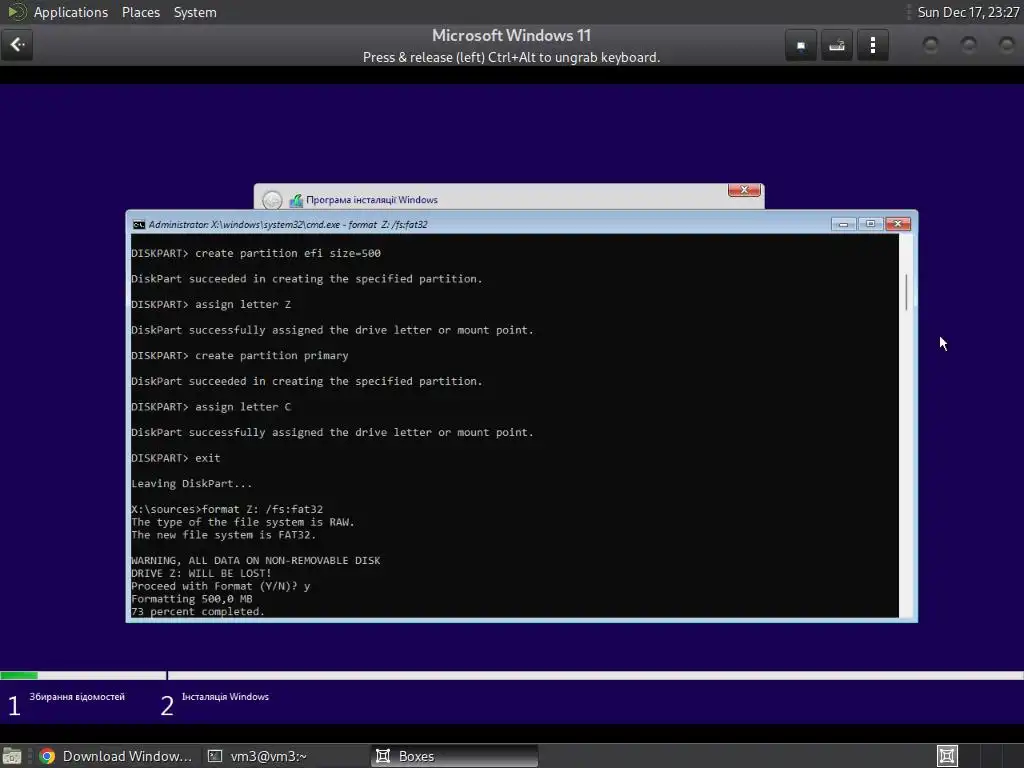Open the Boxes three-dot menu

click(872, 45)
